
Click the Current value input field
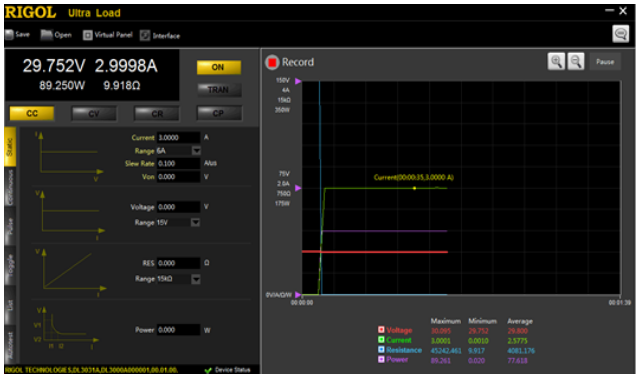pos(179,138)
